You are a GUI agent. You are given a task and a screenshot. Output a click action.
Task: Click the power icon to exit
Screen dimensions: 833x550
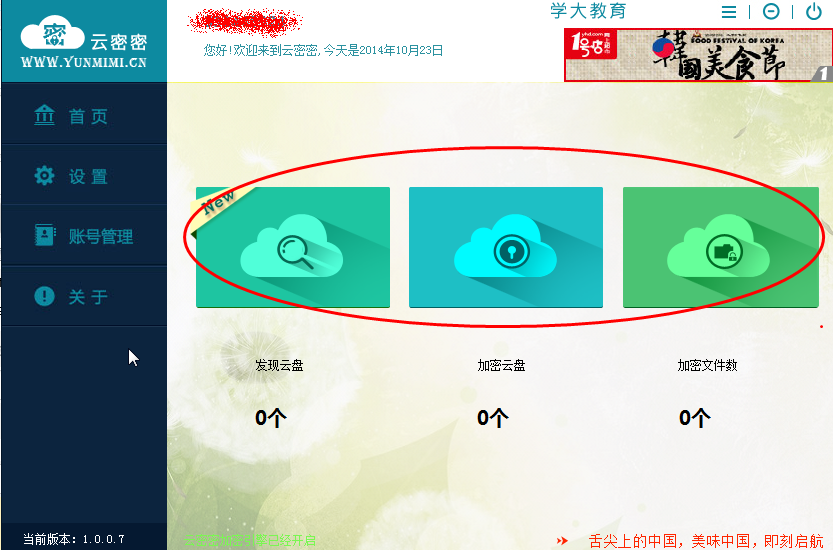click(813, 11)
